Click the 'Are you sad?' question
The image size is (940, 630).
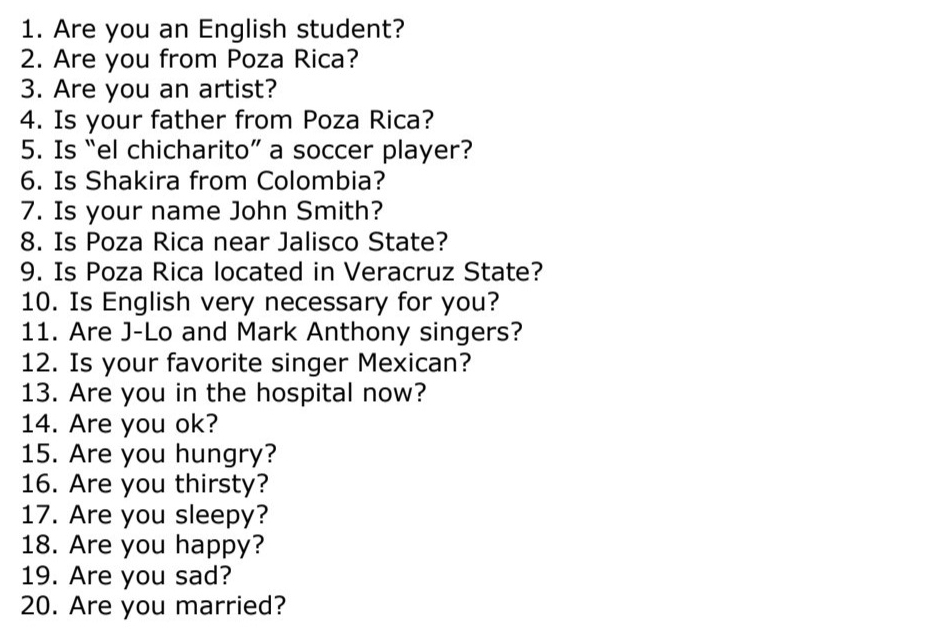124,576
